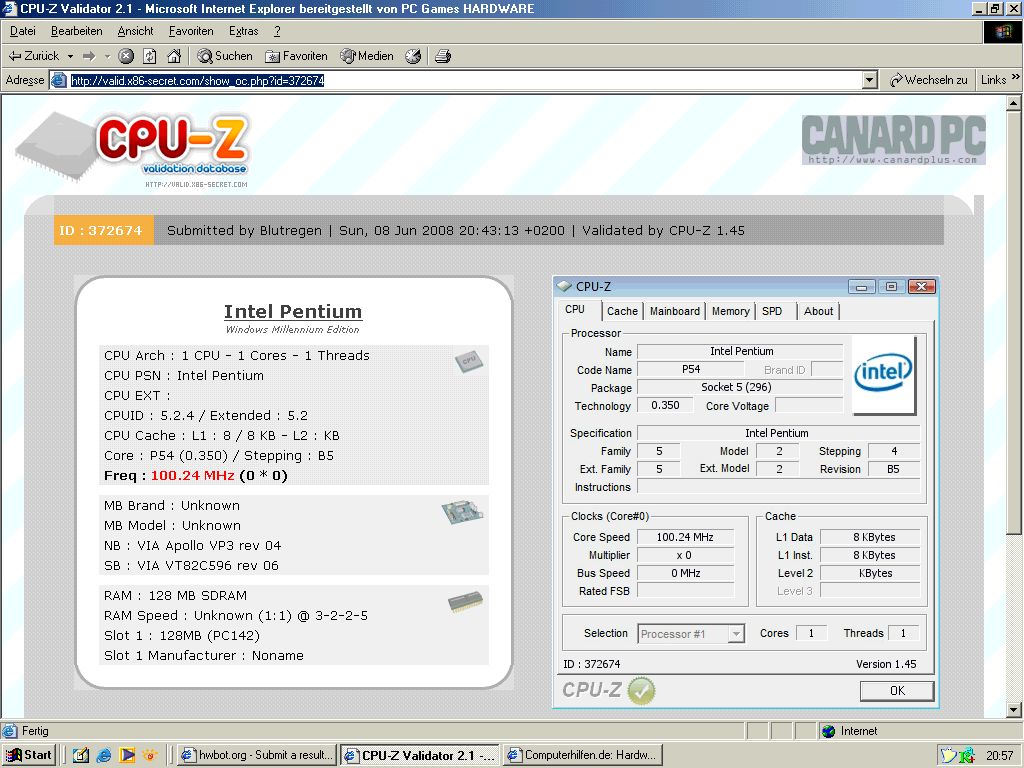Click the network system tray icon
This screenshot has width=1024, height=768.
968,756
